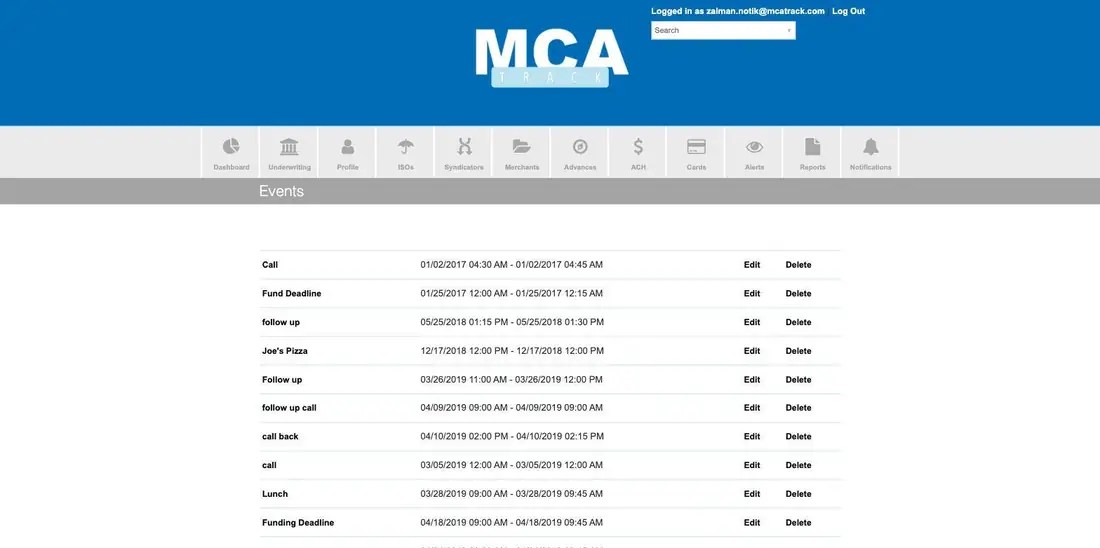Click the 04/18/2019 09:00 AM date range
This screenshot has height=548, width=1100.
click(511, 523)
